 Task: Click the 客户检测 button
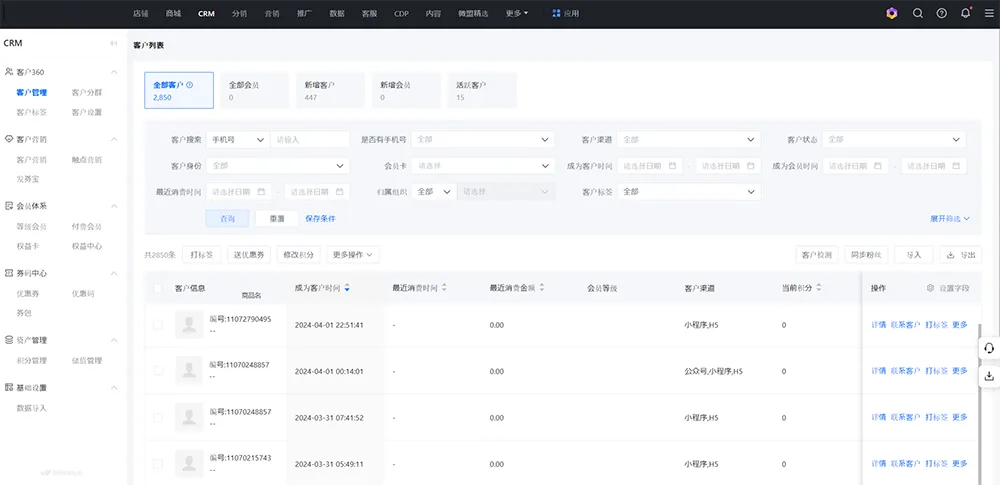point(817,255)
